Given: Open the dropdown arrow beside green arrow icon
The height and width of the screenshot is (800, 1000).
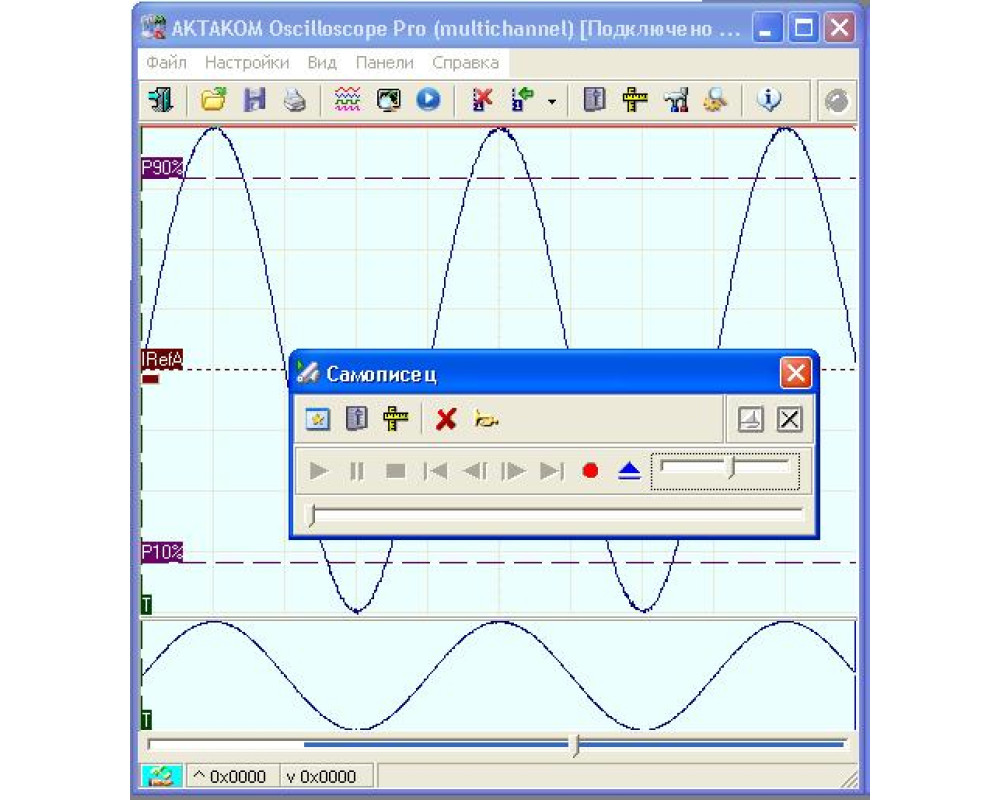Looking at the screenshot, I should click(551, 101).
